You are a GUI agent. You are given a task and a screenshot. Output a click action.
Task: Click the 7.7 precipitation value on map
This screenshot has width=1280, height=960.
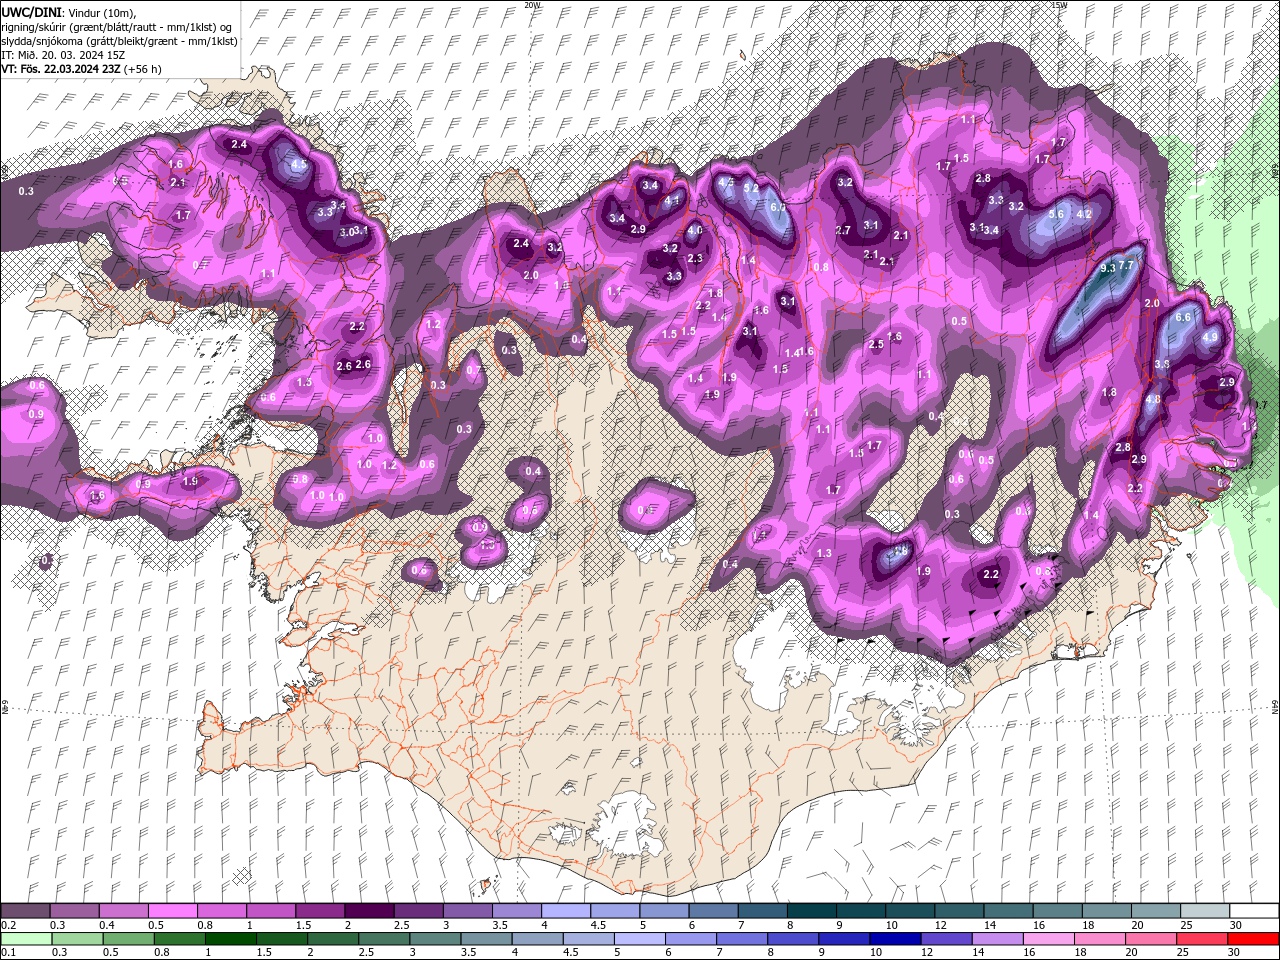point(1125,265)
